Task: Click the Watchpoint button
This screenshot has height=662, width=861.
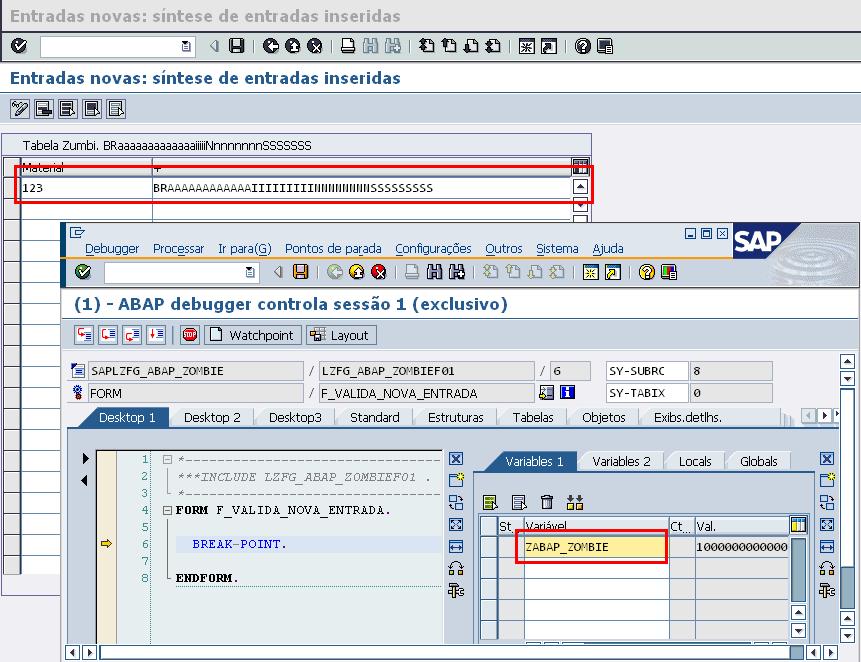Action: [253, 335]
